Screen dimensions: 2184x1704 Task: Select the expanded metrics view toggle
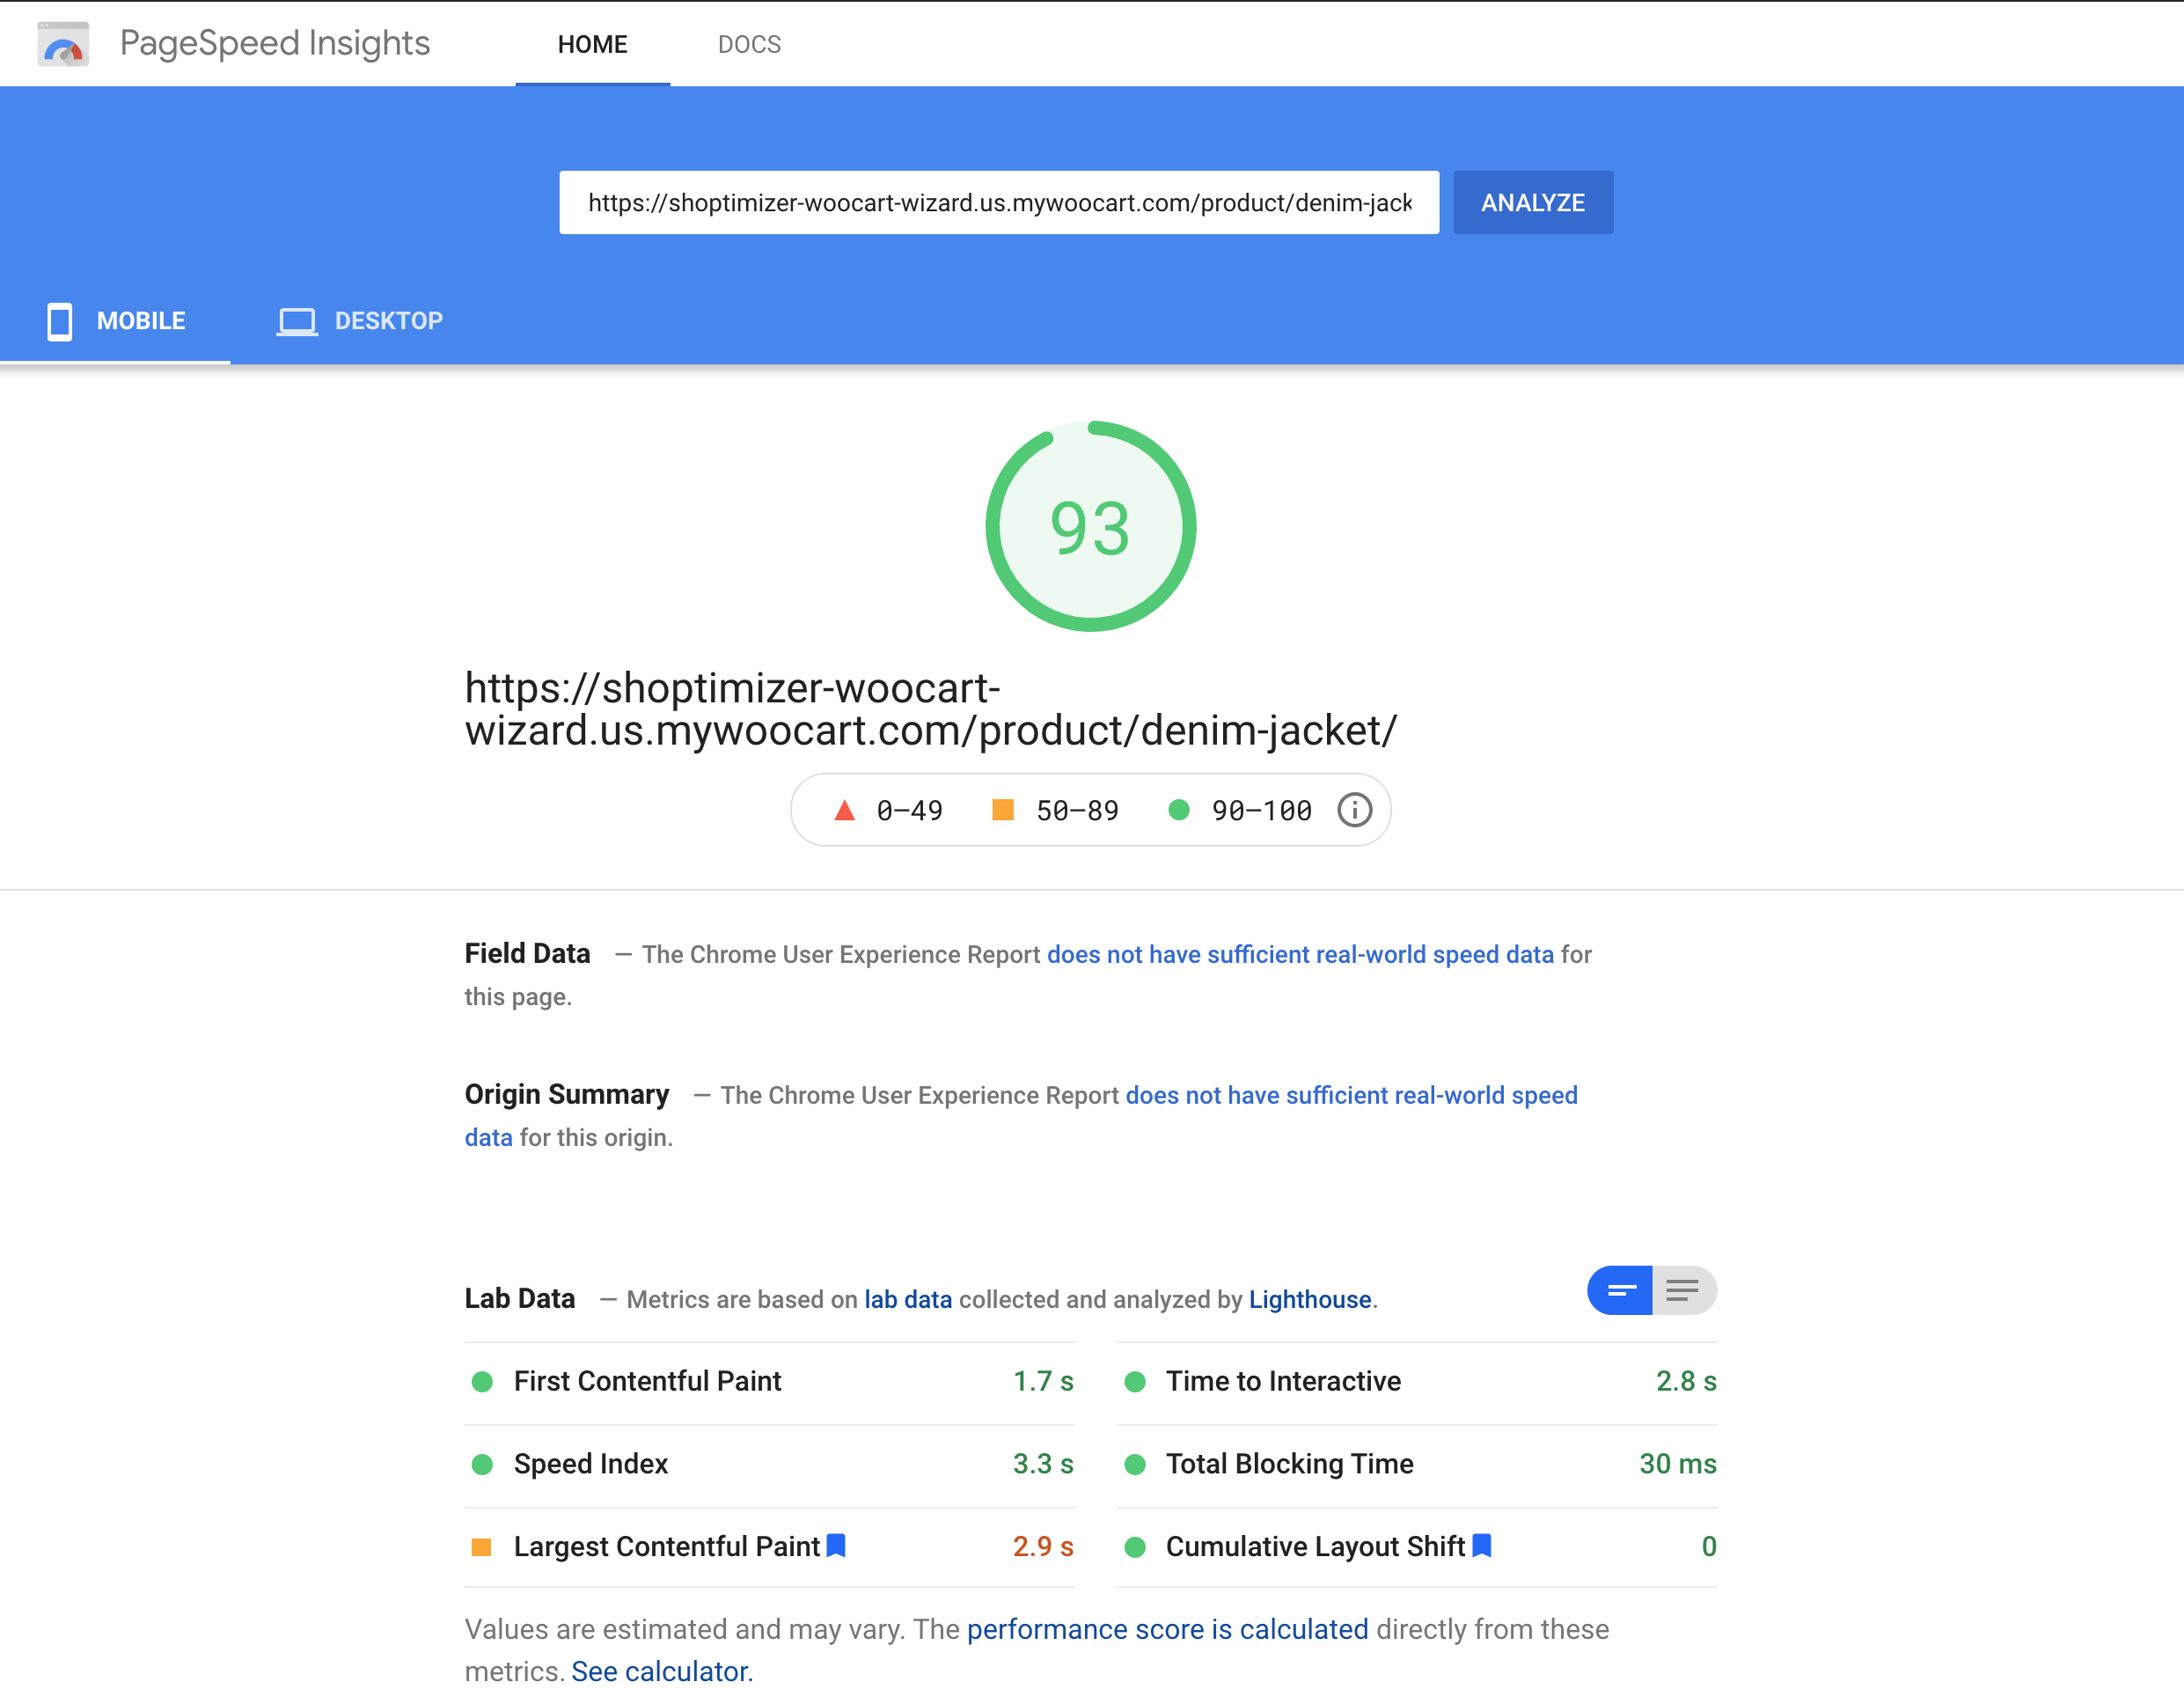[1684, 1290]
